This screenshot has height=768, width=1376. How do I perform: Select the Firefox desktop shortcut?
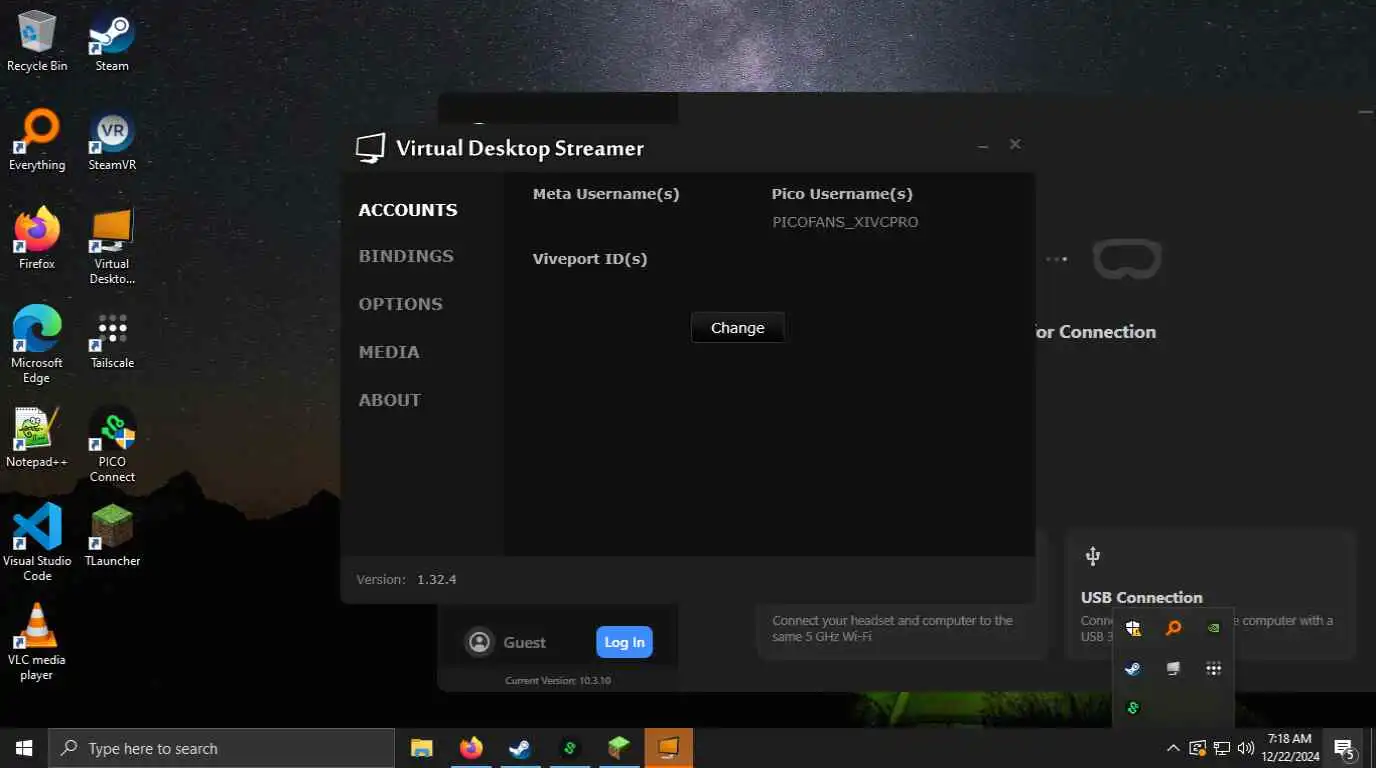(x=37, y=239)
